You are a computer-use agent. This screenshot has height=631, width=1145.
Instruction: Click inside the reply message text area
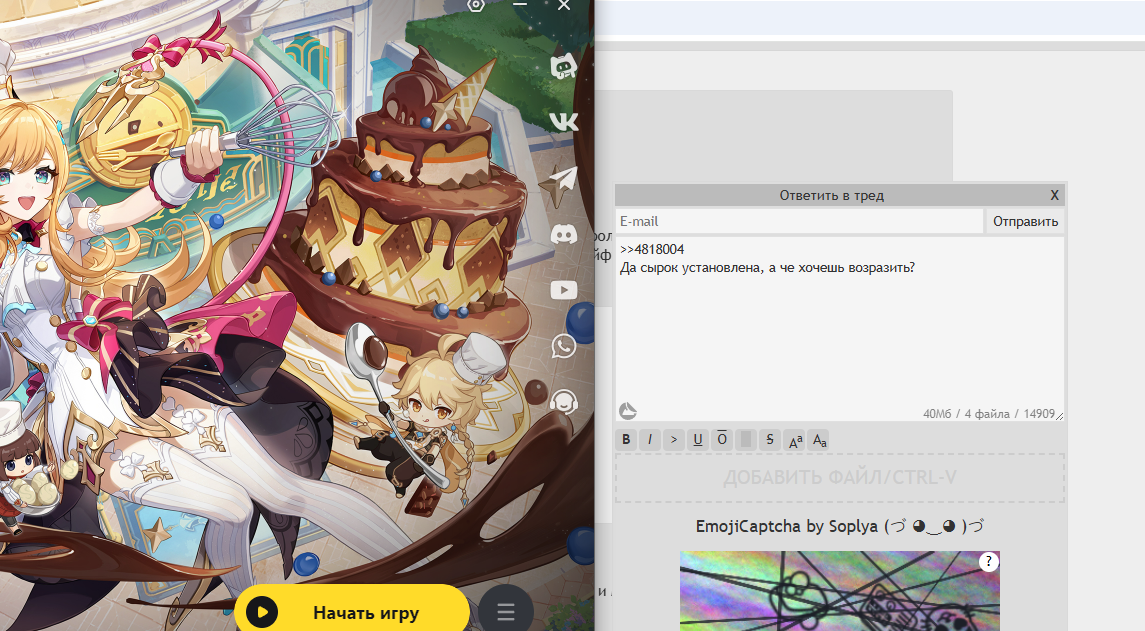coord(840,329)
